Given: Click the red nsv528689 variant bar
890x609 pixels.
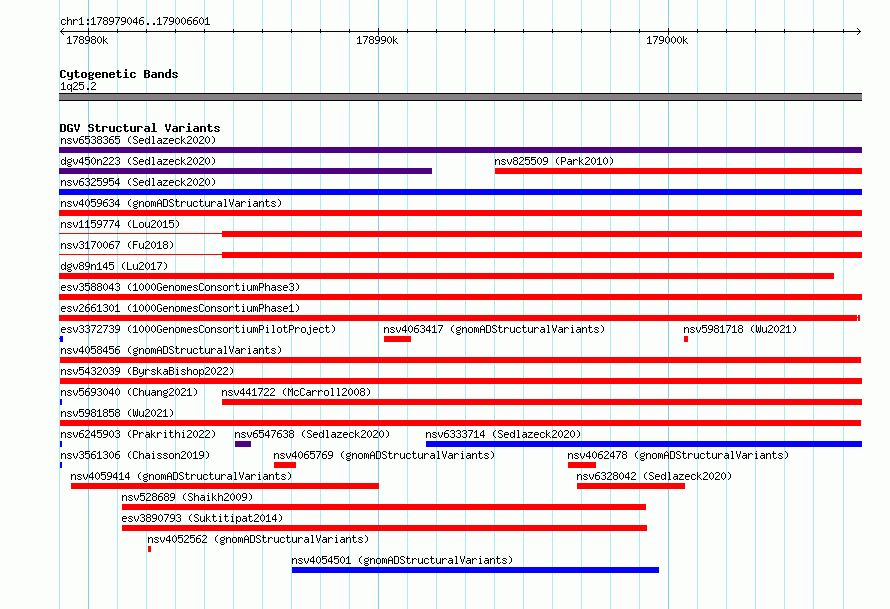Looking at the screenshot, I should point(384,507).
